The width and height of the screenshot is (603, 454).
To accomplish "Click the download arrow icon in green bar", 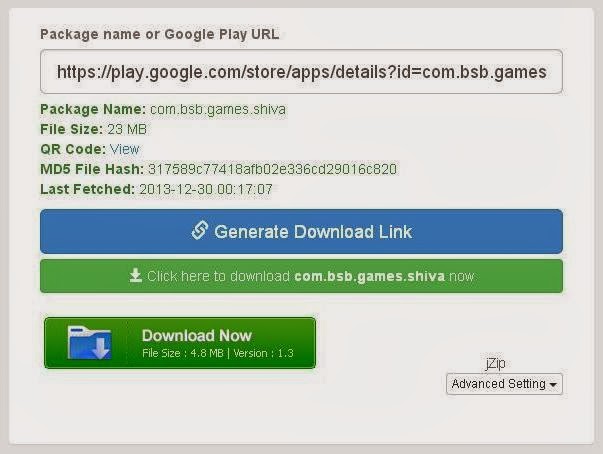I will coord(135,276).
